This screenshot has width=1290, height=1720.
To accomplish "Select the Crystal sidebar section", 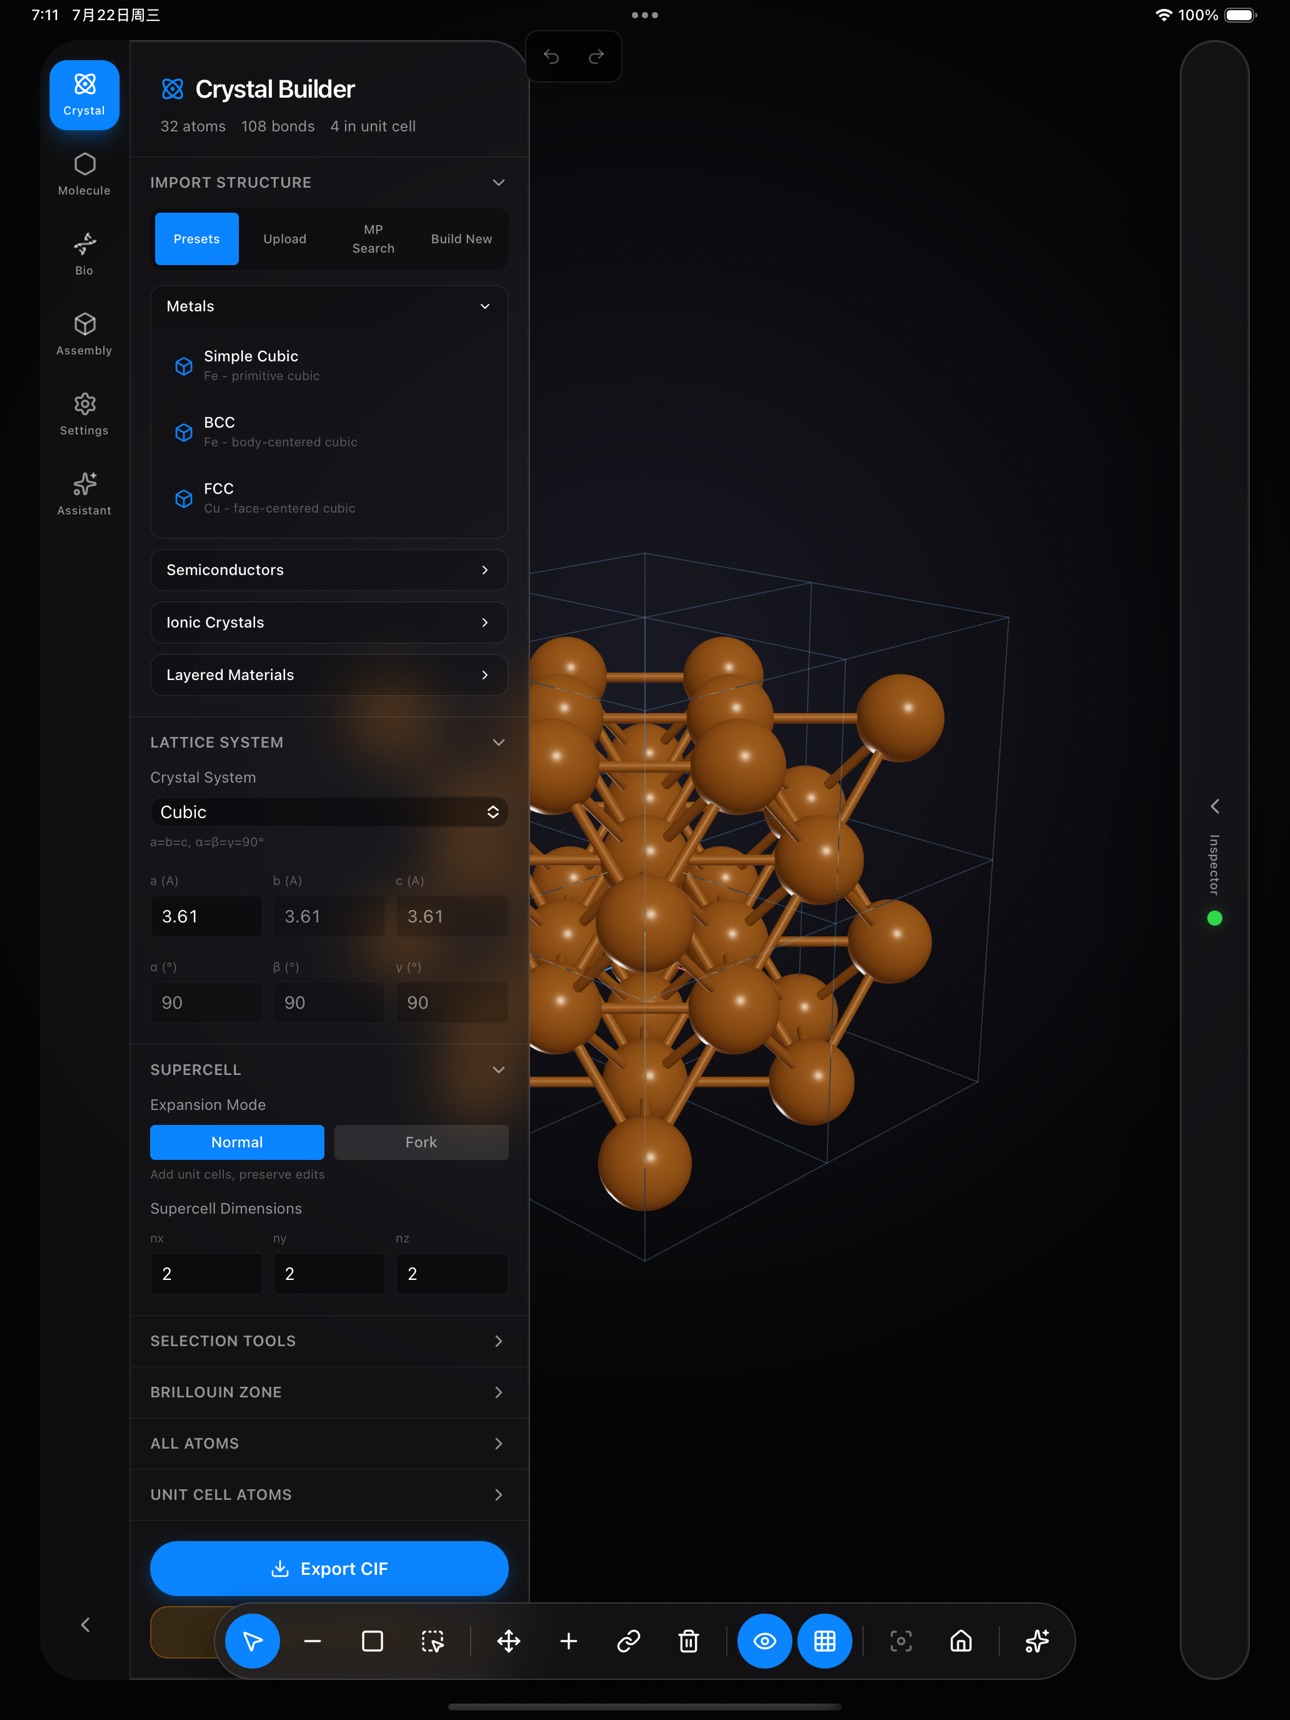I will (84, 95).
